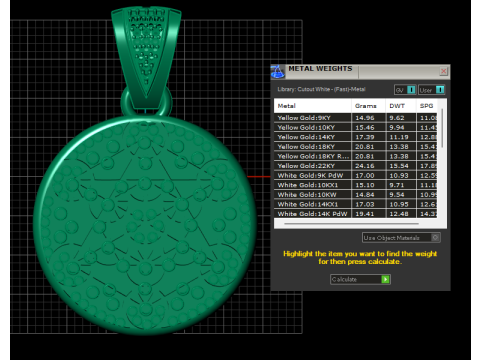
Task: Click the 9.54 DWT value
Action: [x=397, y=195]
